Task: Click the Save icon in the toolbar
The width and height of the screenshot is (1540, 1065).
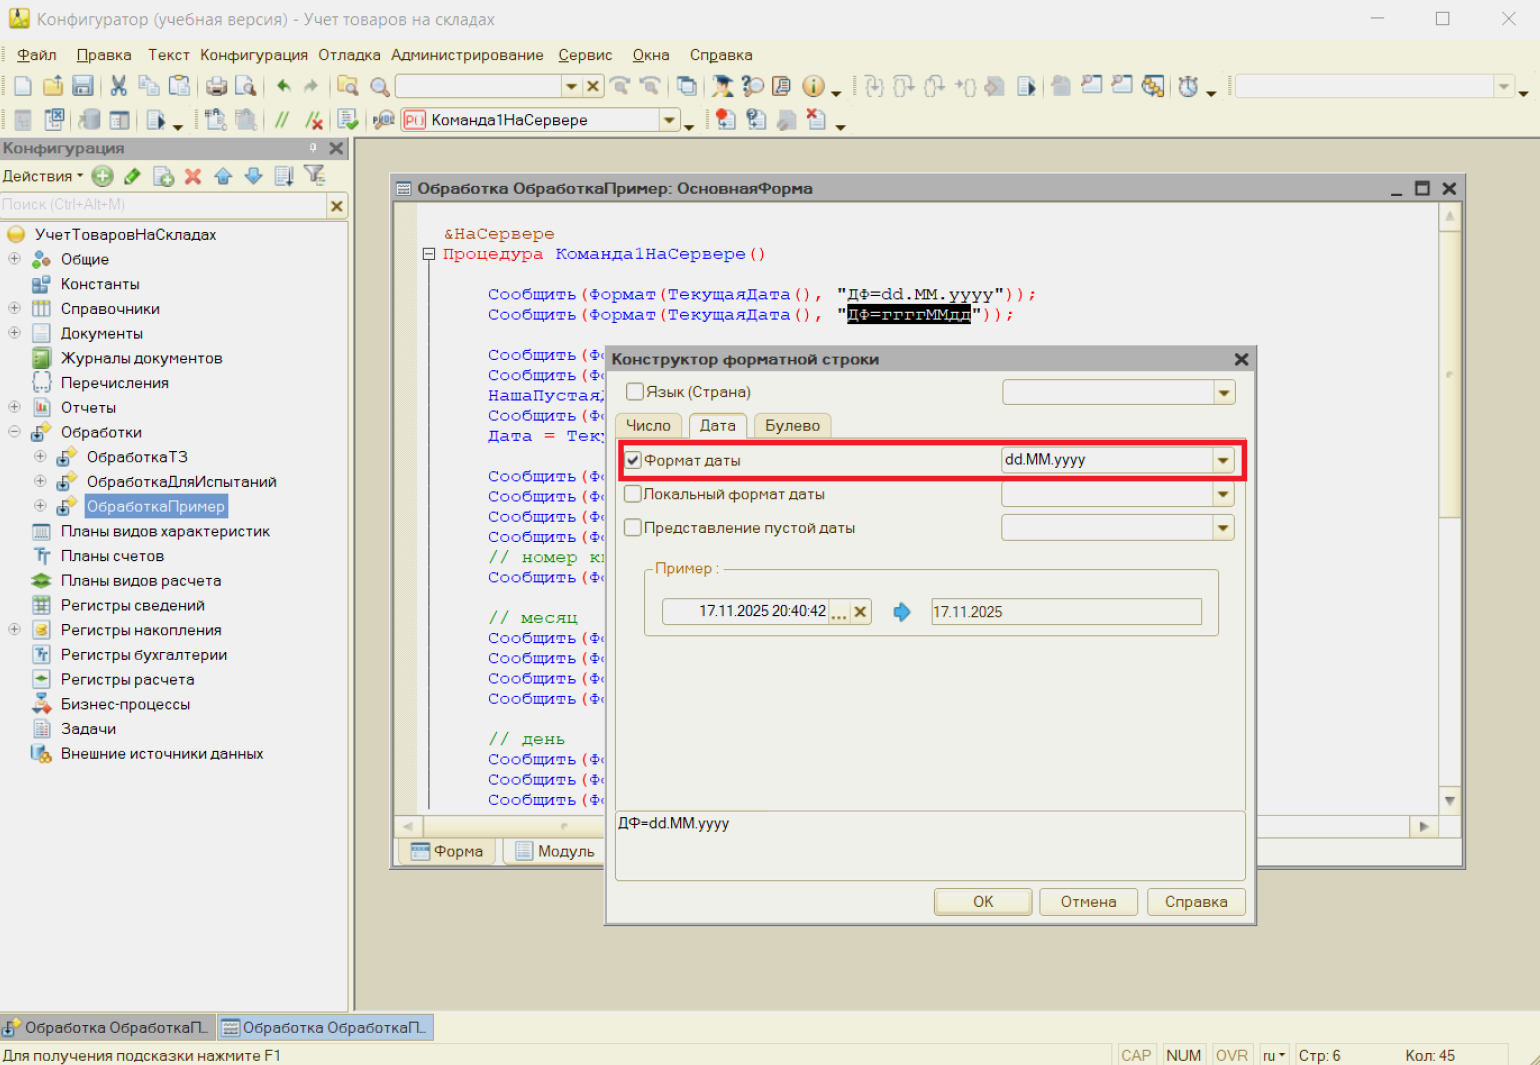Action: click(x=83, y=87)
